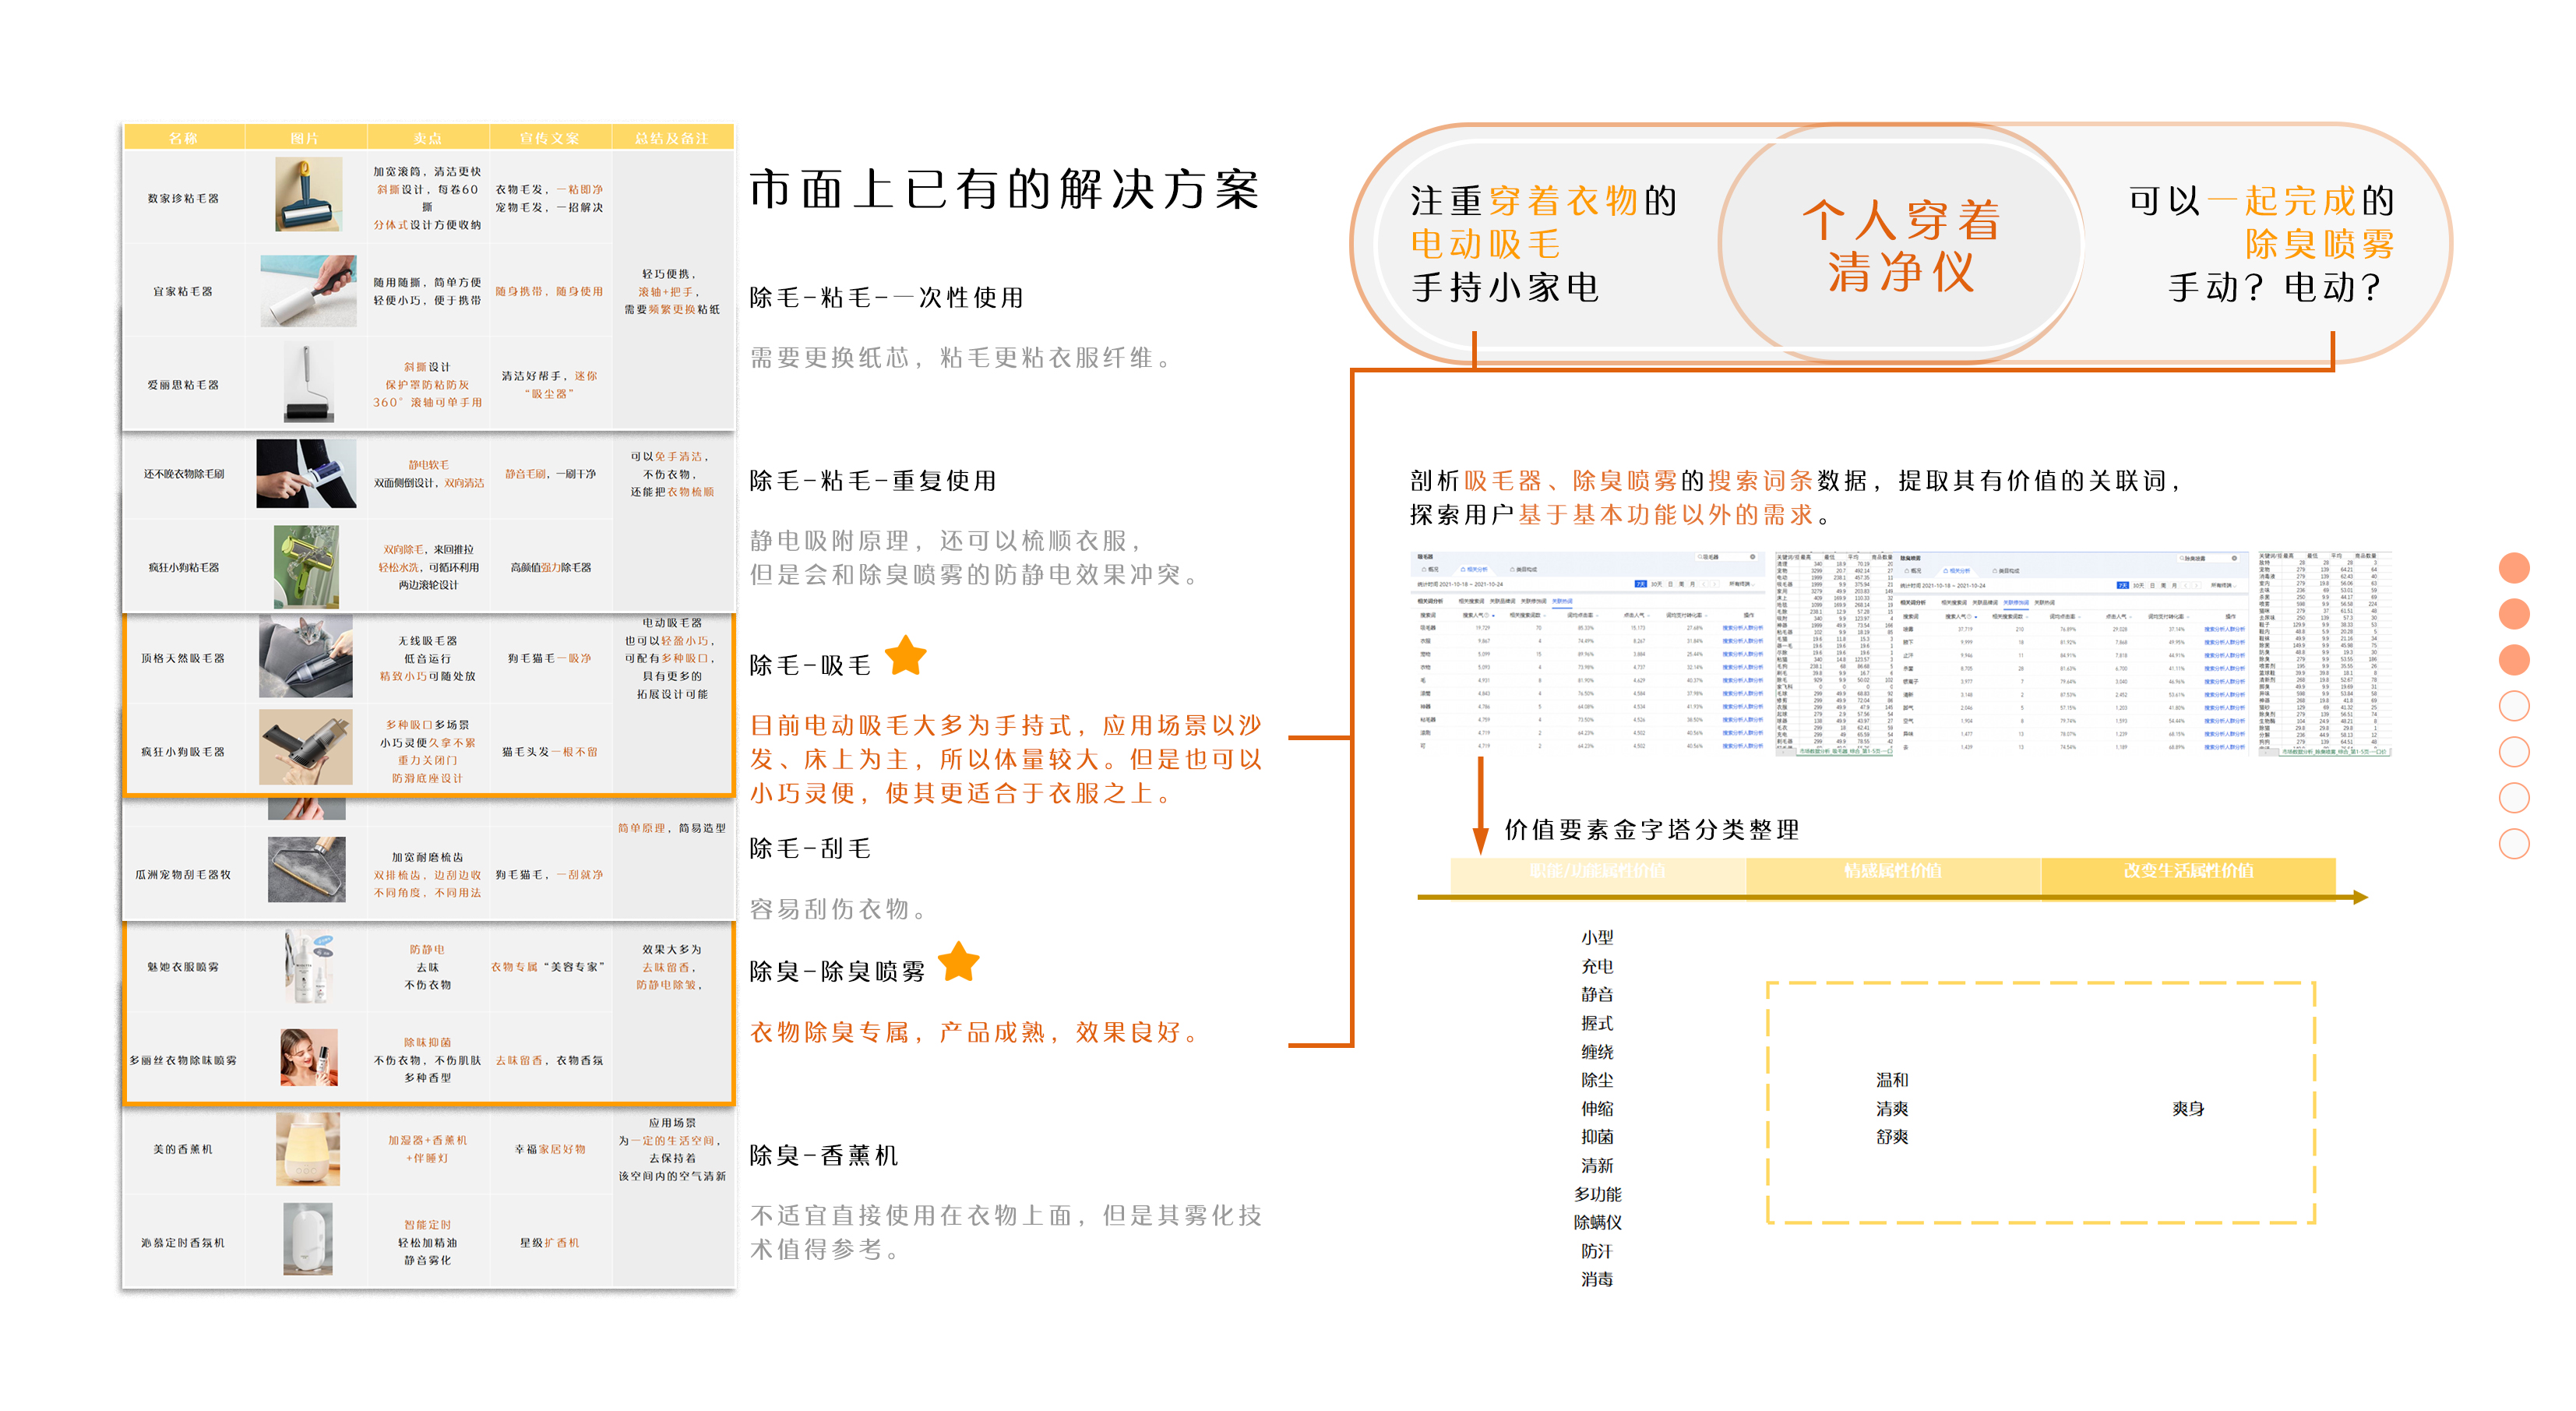This screenshot has height=1411, width=2576.
Task: Switch to the 情感属性价值 segment
Action: click(x=1892, y=871)
